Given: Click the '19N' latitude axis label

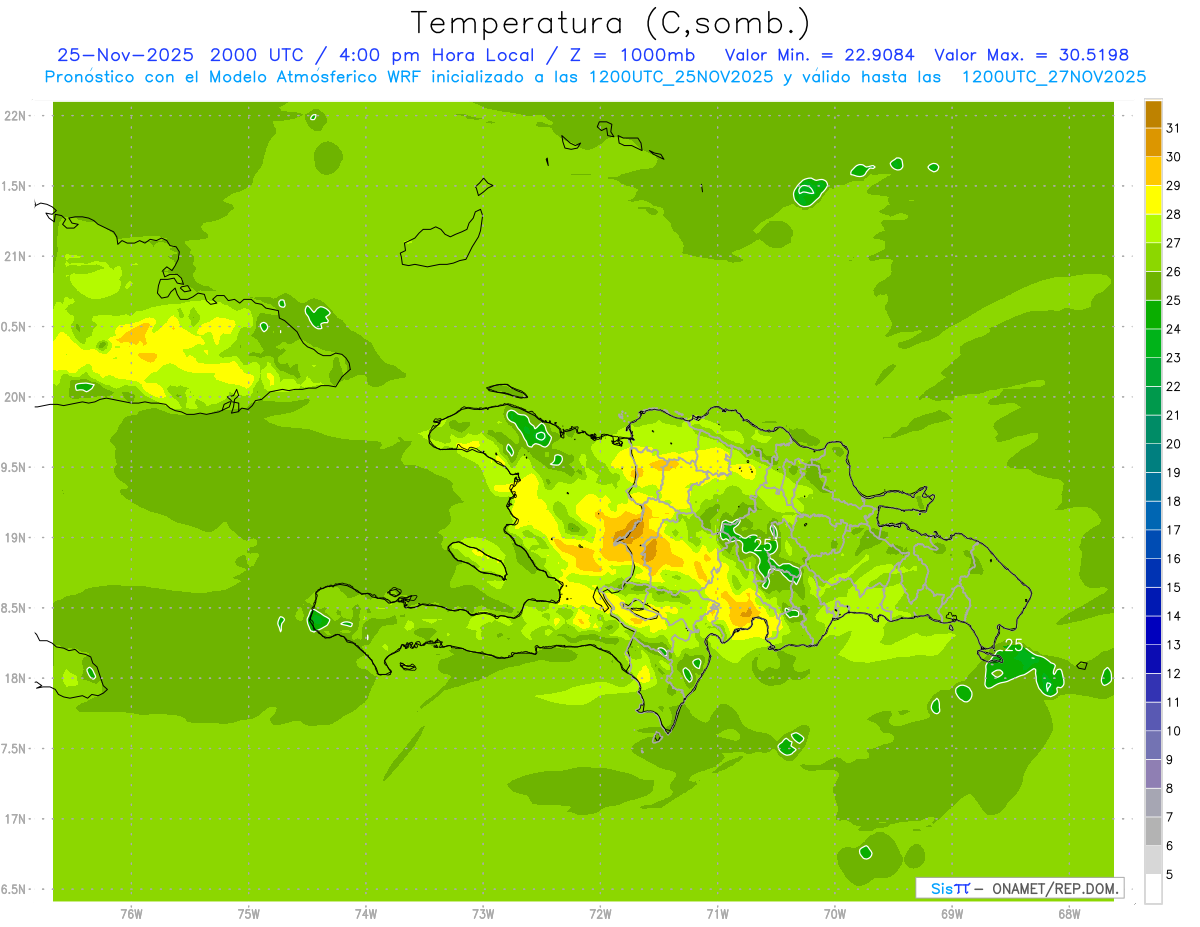Looking at the screenshot, I should click(x=15, y=538).
